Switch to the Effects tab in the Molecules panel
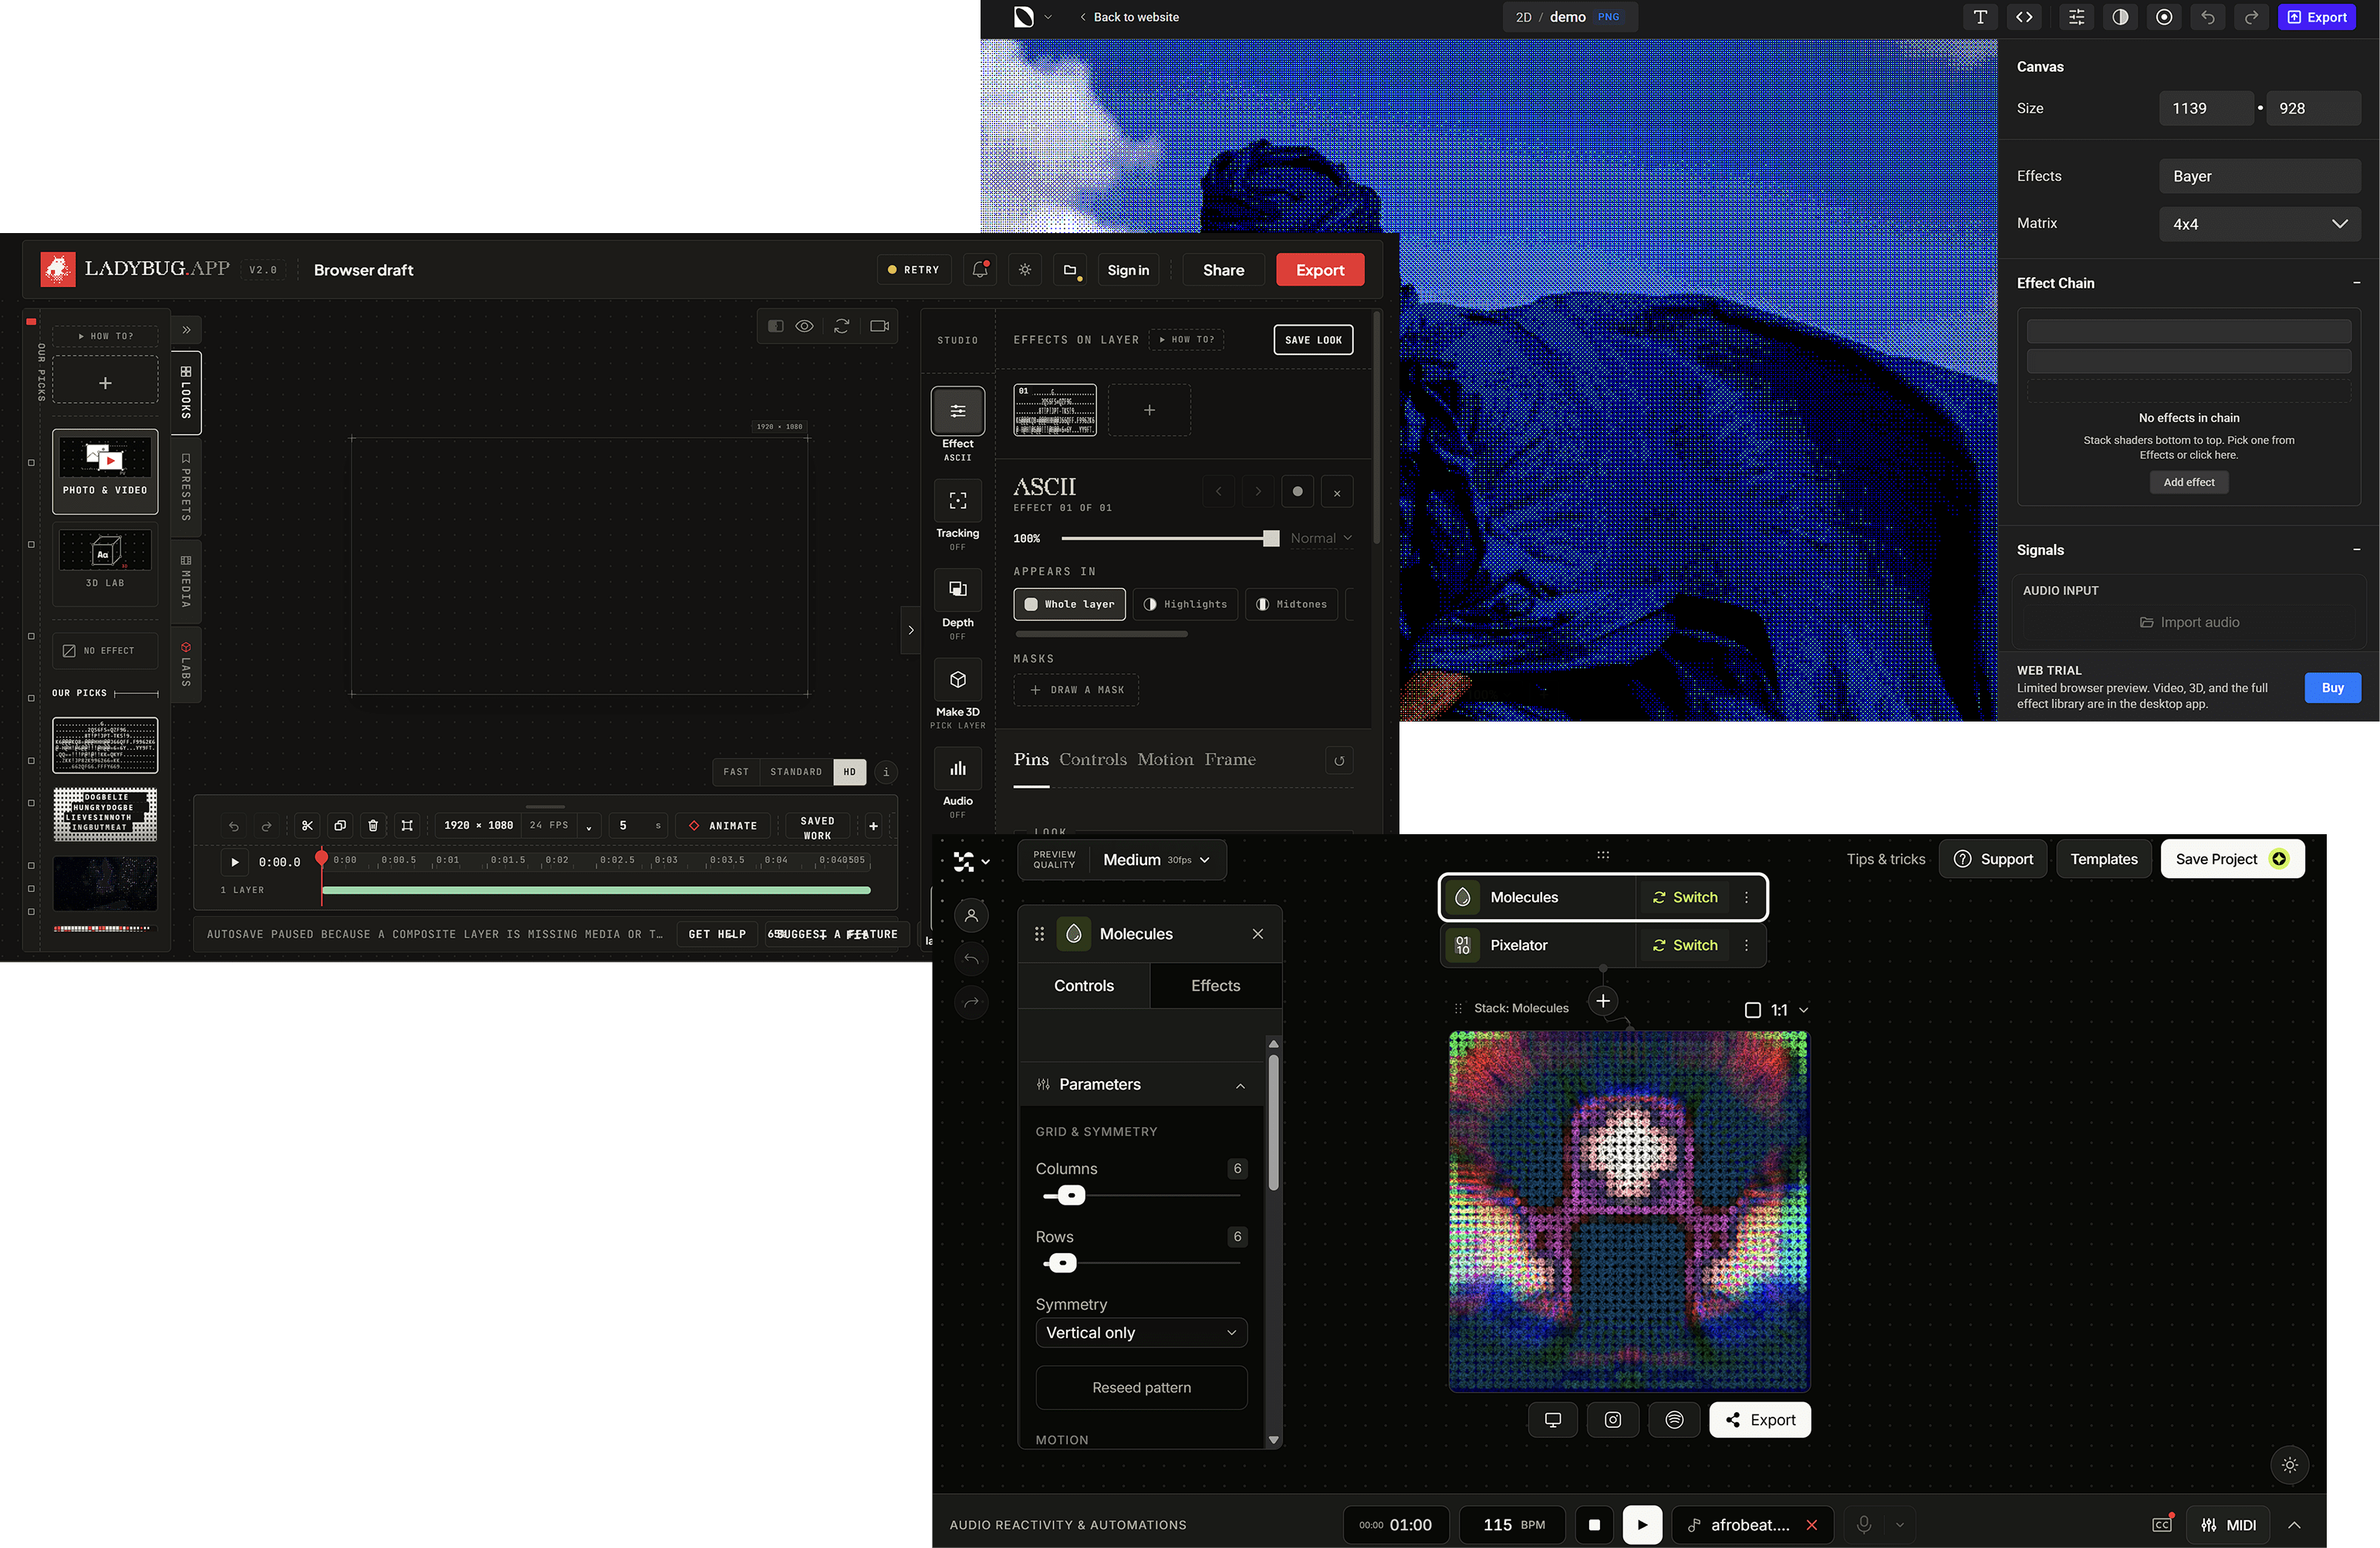The image size is (2380, 1548). coord(1216,986)
